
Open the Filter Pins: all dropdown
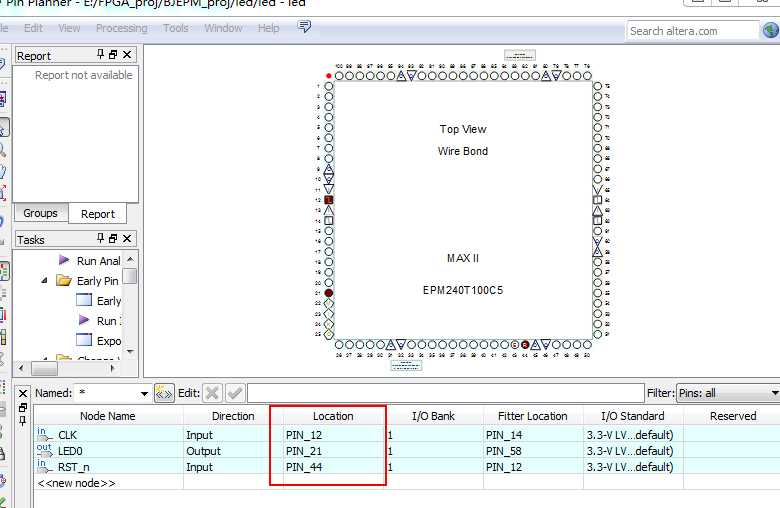(728, 393)
